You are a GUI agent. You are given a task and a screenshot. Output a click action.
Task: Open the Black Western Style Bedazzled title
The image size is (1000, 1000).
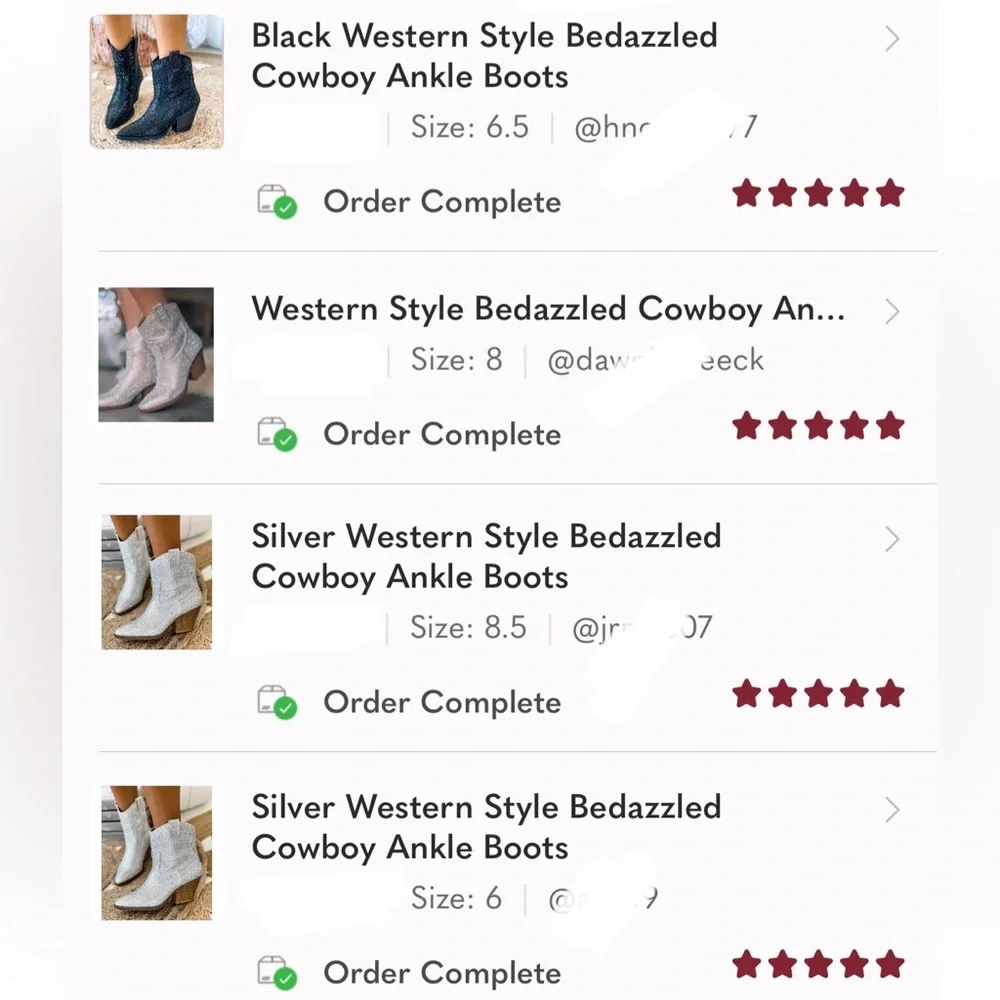pos(485,56)
